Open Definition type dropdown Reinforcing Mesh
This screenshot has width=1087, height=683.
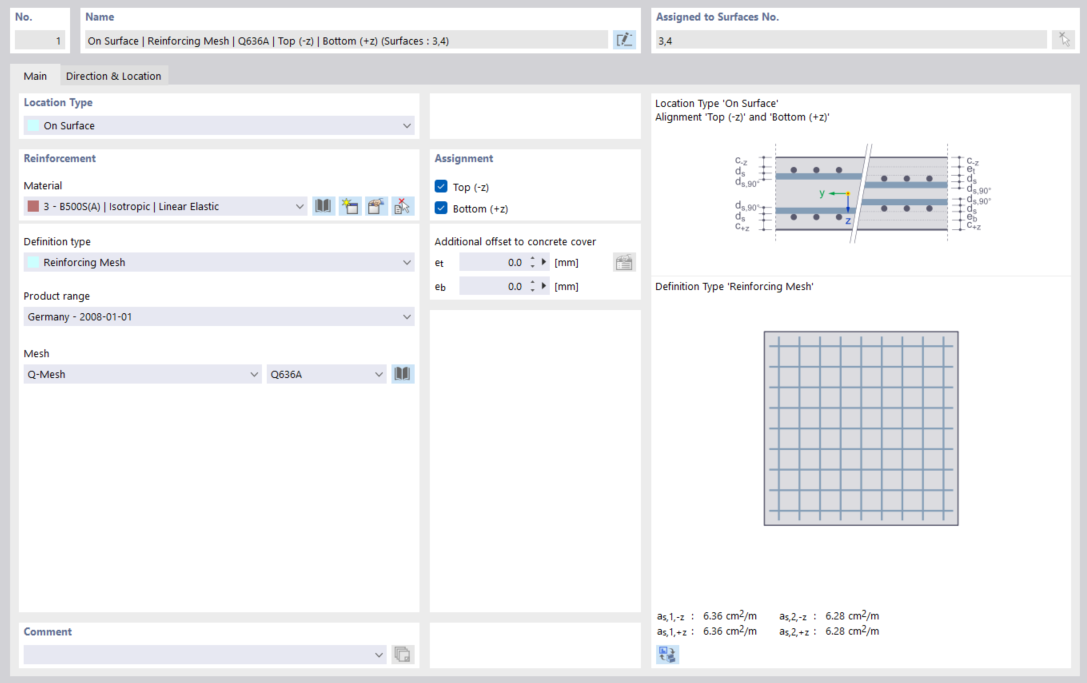tap(219, 262)
